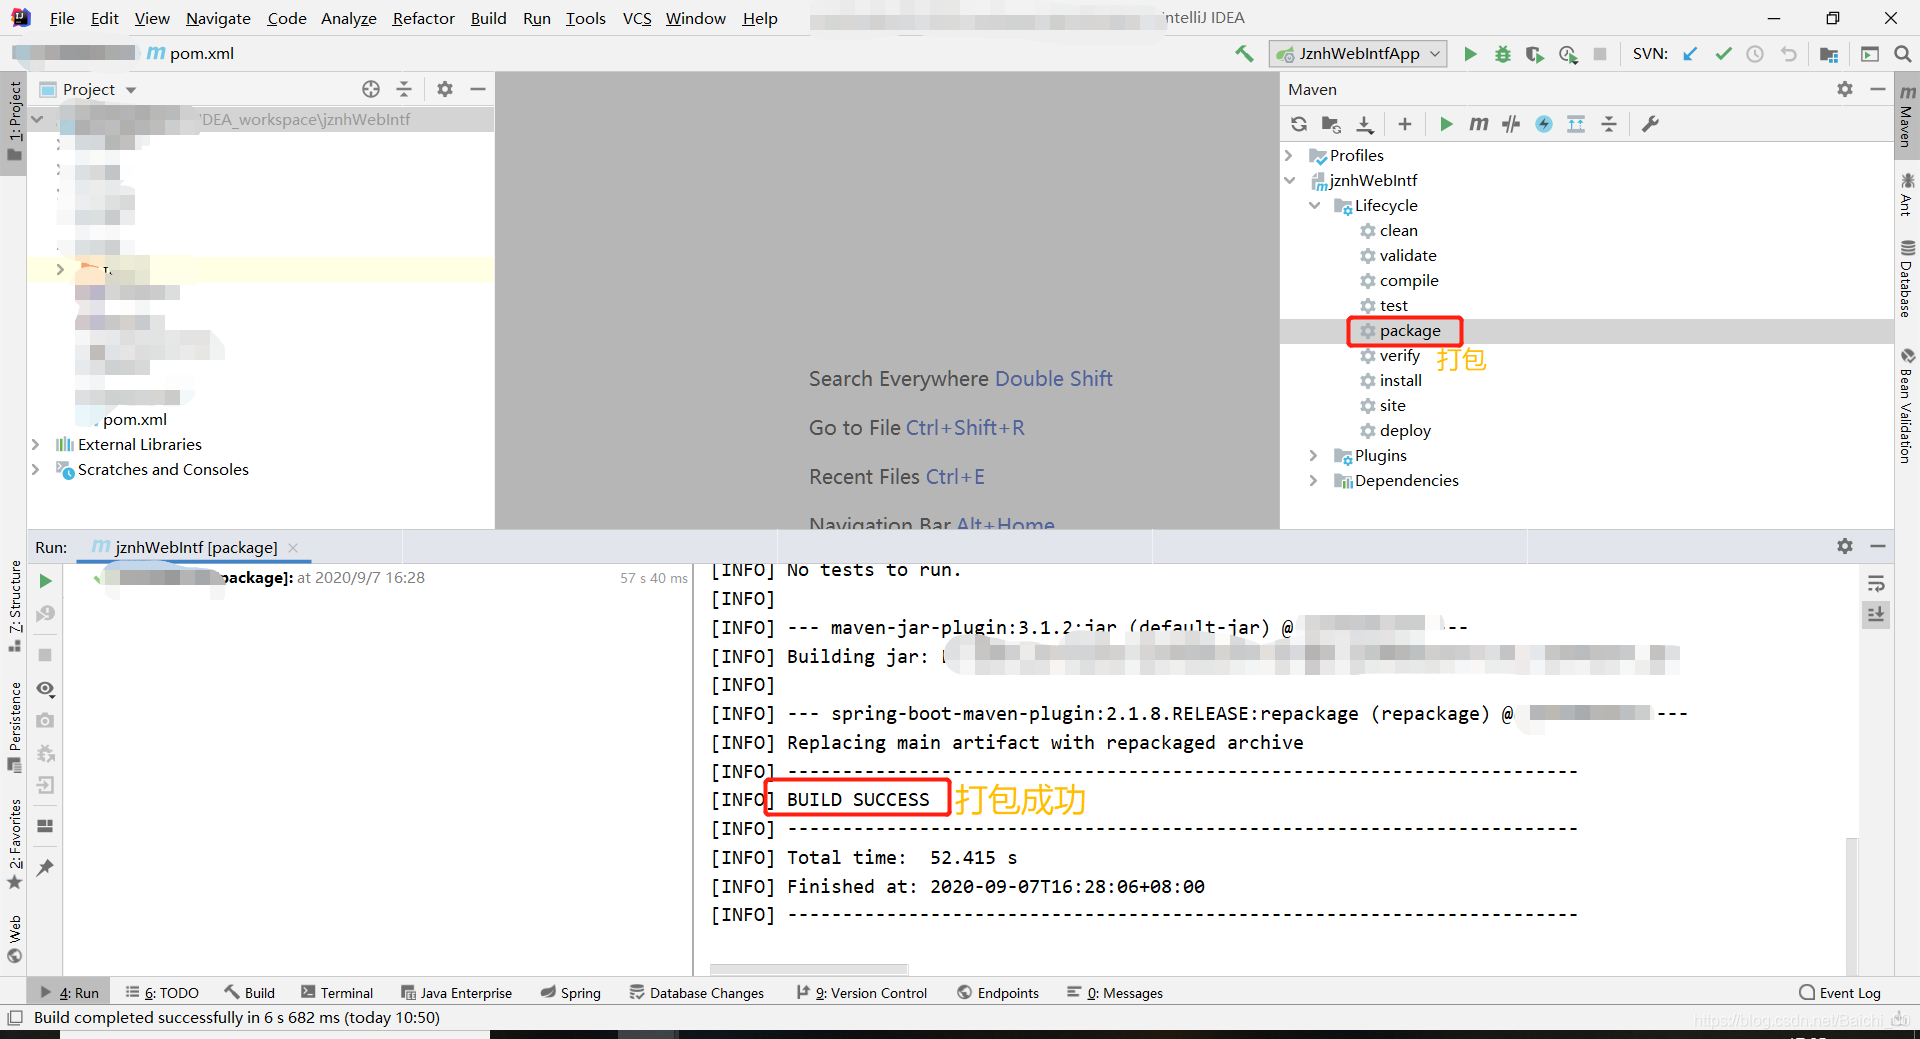Open the eye view options in Run panel
This screenshot has width=1920, height=1039.
click(x=45, y=689)
